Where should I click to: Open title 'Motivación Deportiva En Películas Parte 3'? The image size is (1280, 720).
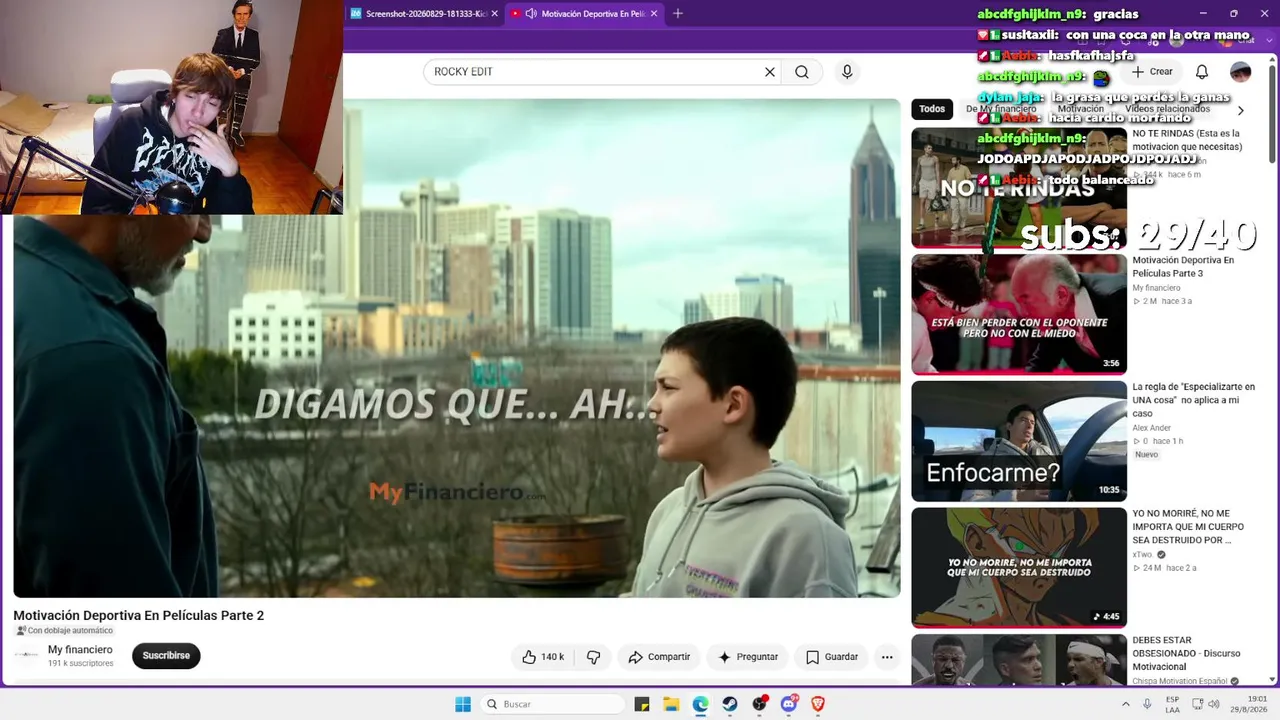(x=1183, y=267)
